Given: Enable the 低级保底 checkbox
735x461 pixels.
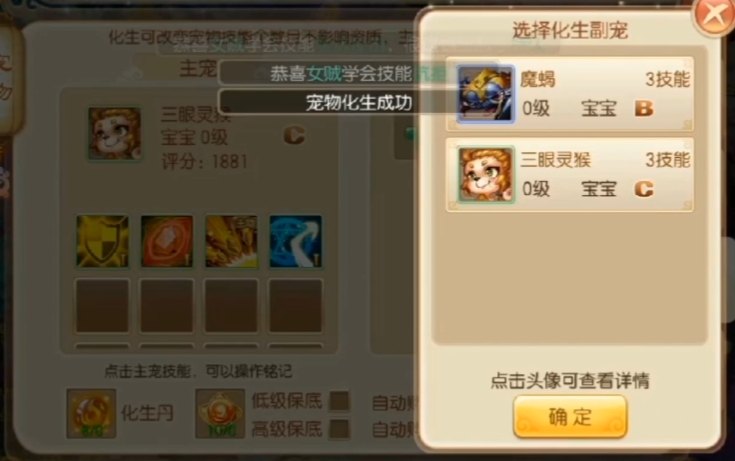Looking at the screenshot, I should [x=339, y=401].
